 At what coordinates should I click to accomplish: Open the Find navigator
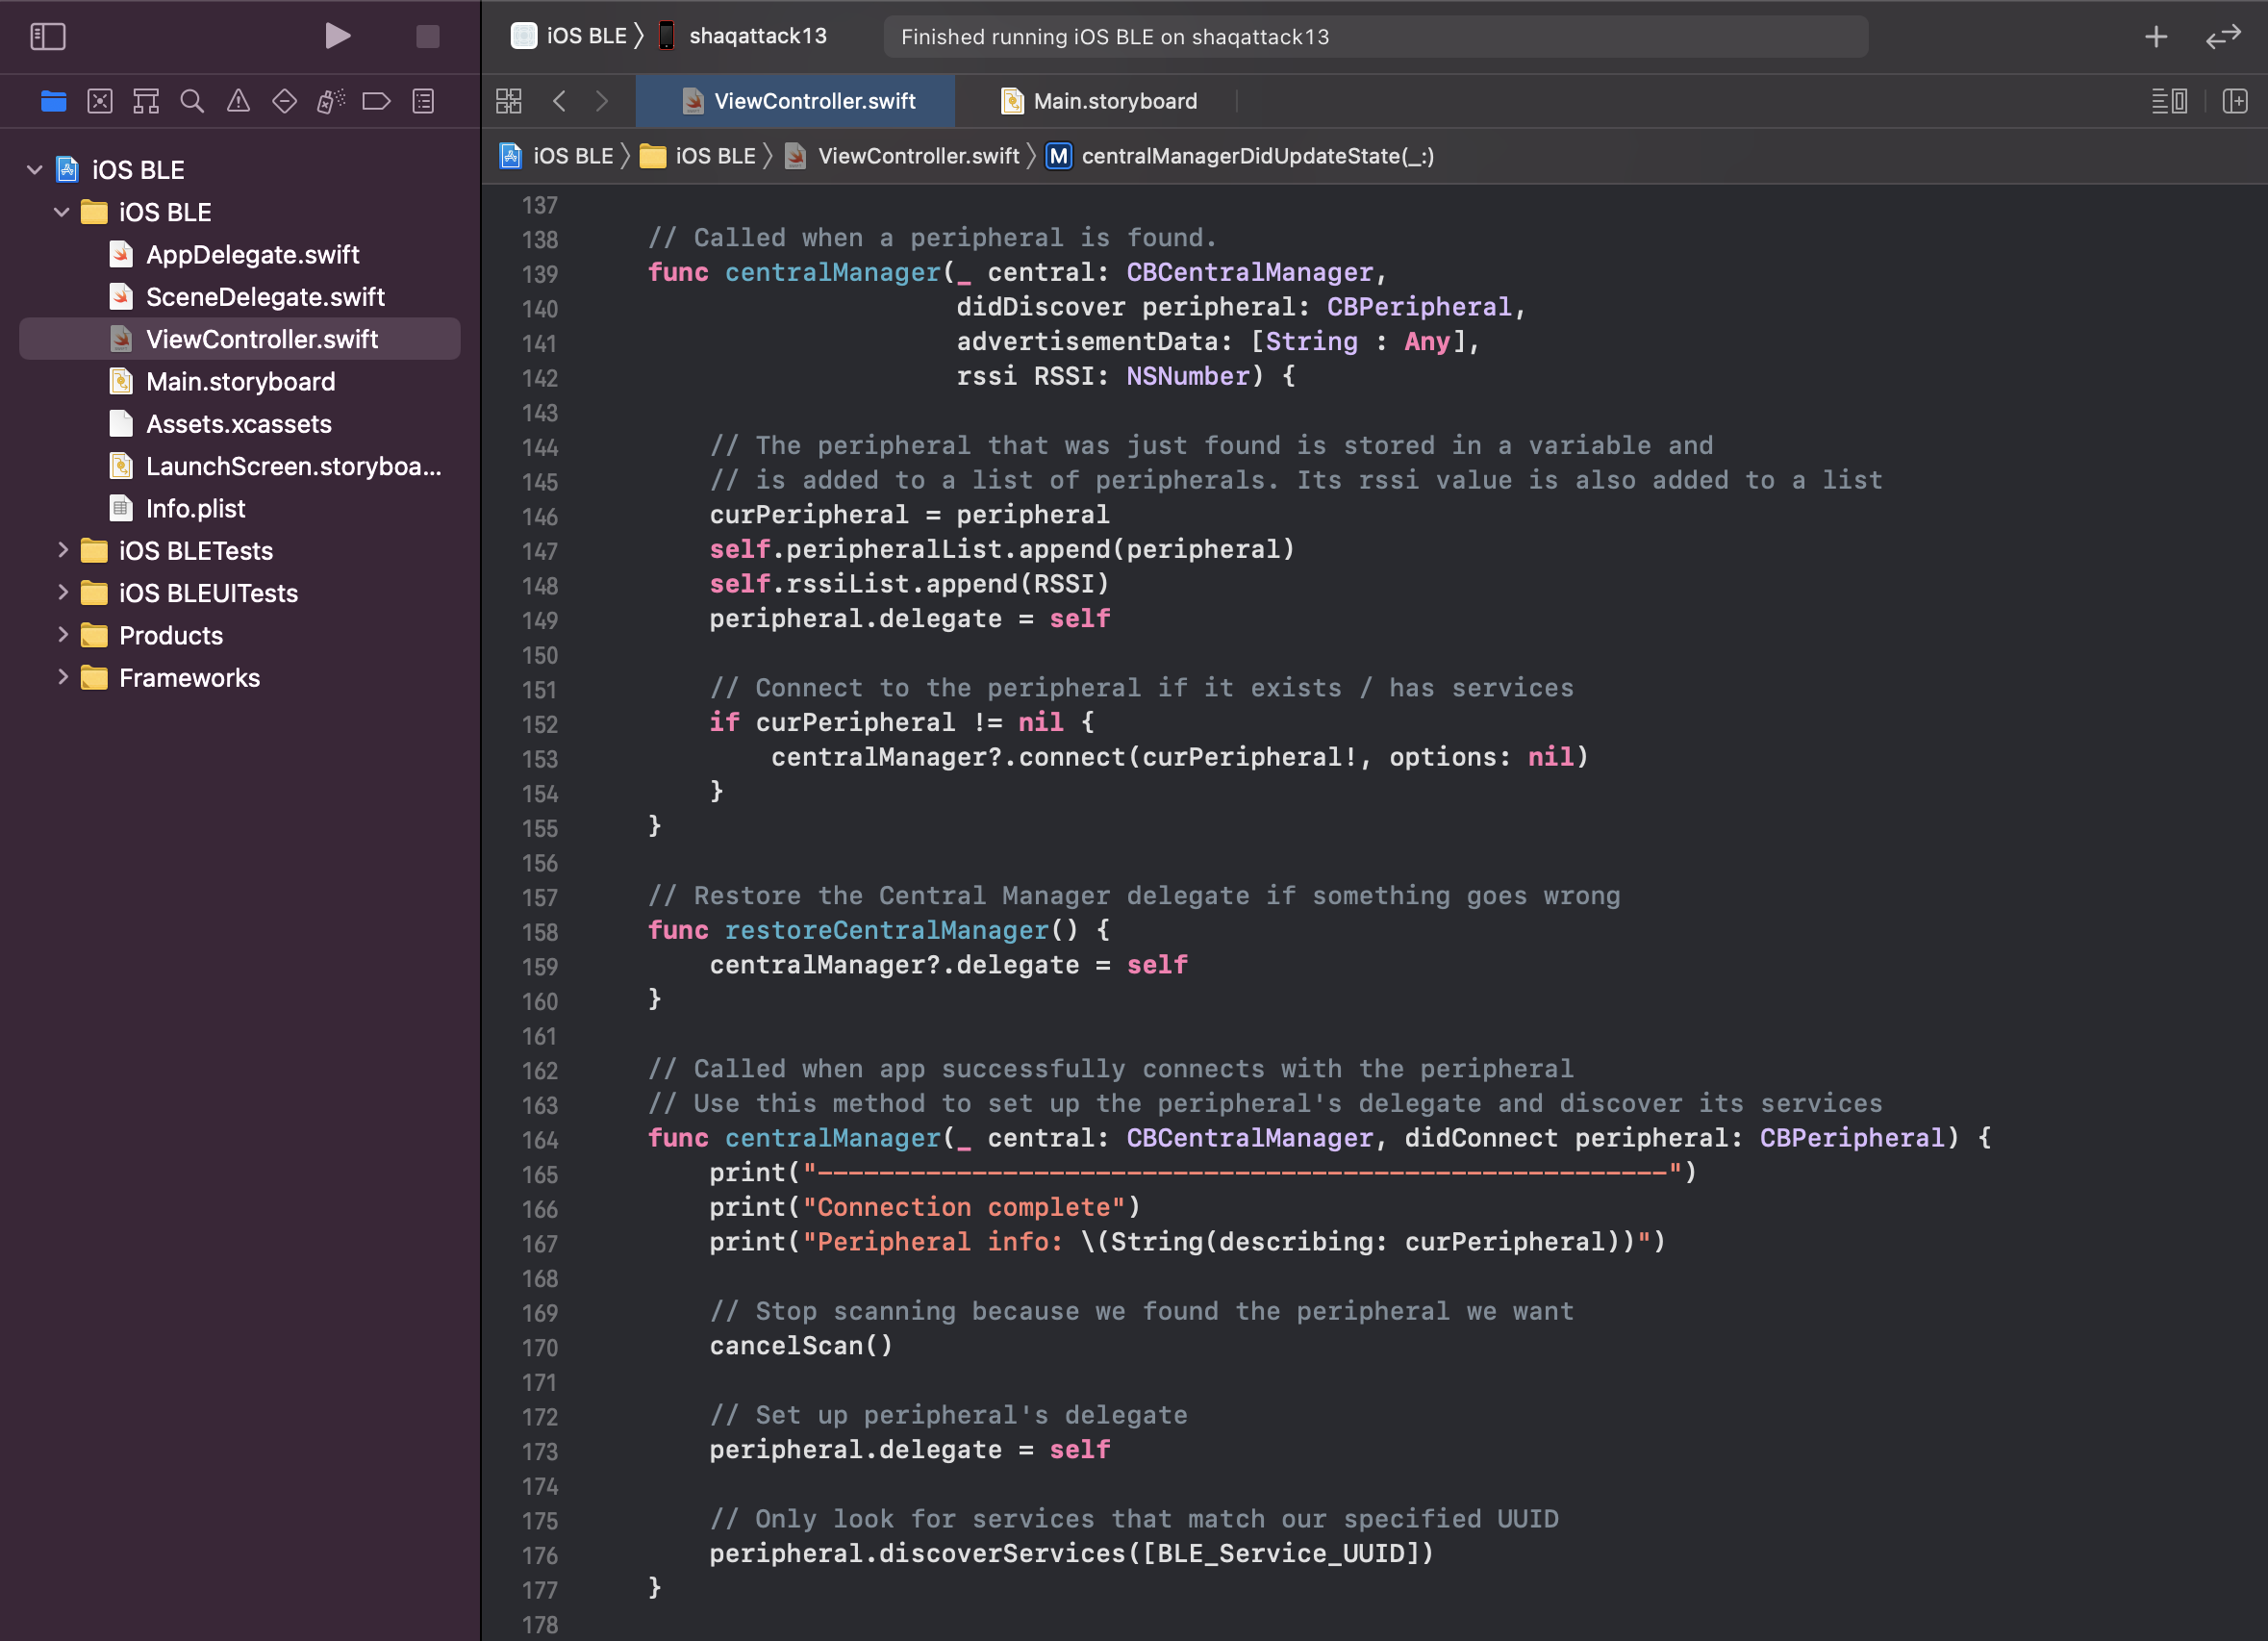tap(192, 101)
